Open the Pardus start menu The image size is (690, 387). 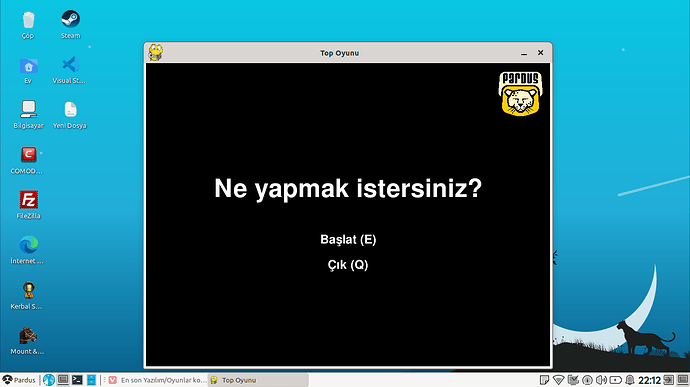tap(18, 380)
